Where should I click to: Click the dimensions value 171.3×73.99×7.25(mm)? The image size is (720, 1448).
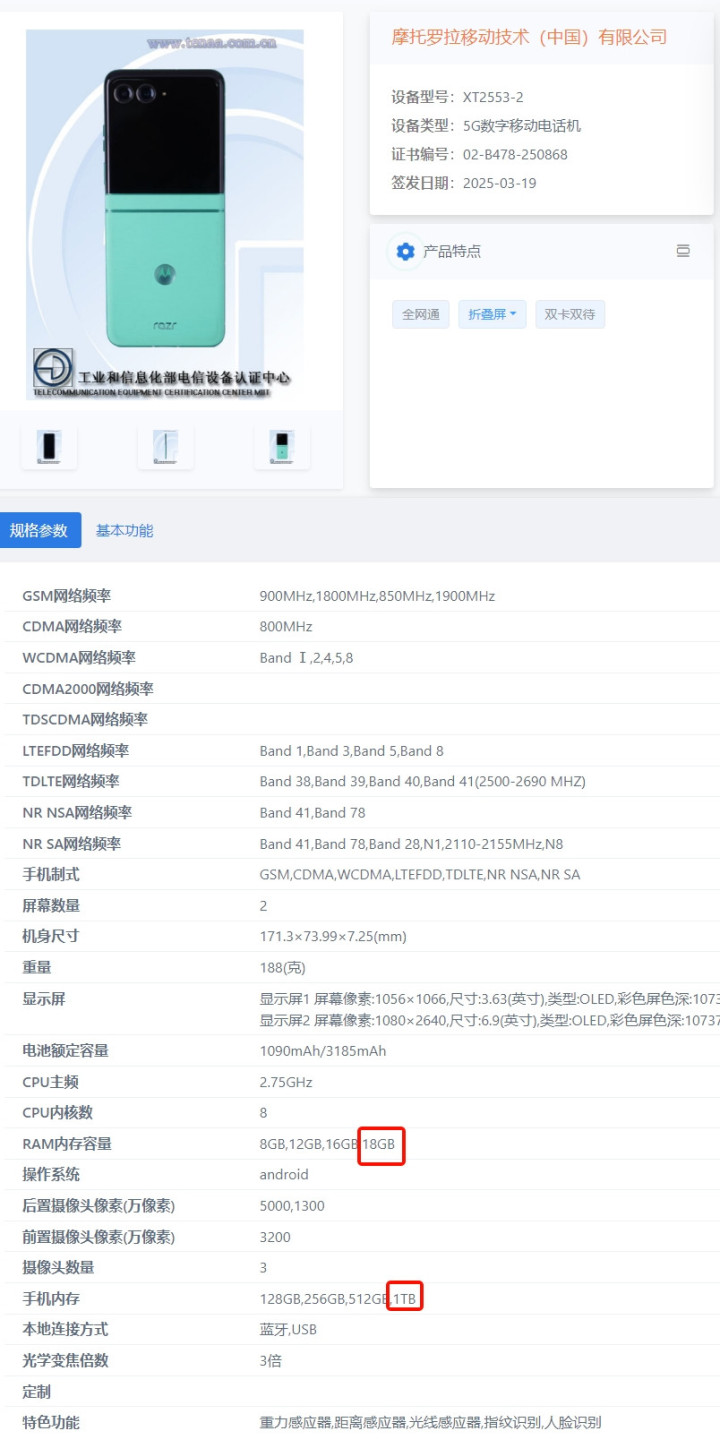(x=333, y=937)
